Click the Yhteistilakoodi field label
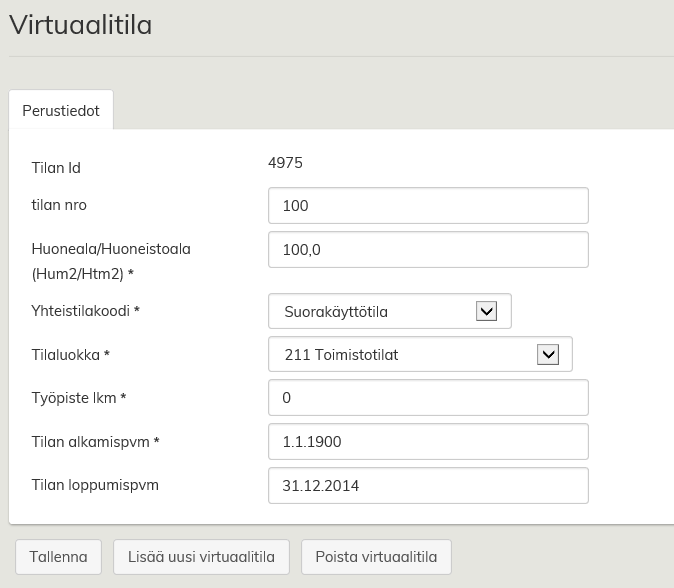 tap(86, 311)
